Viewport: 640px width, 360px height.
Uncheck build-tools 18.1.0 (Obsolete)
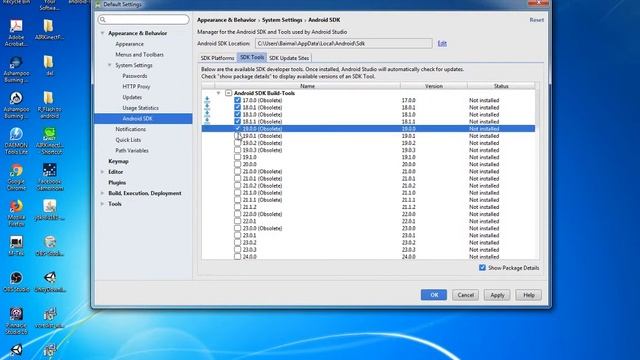[238, 114]
